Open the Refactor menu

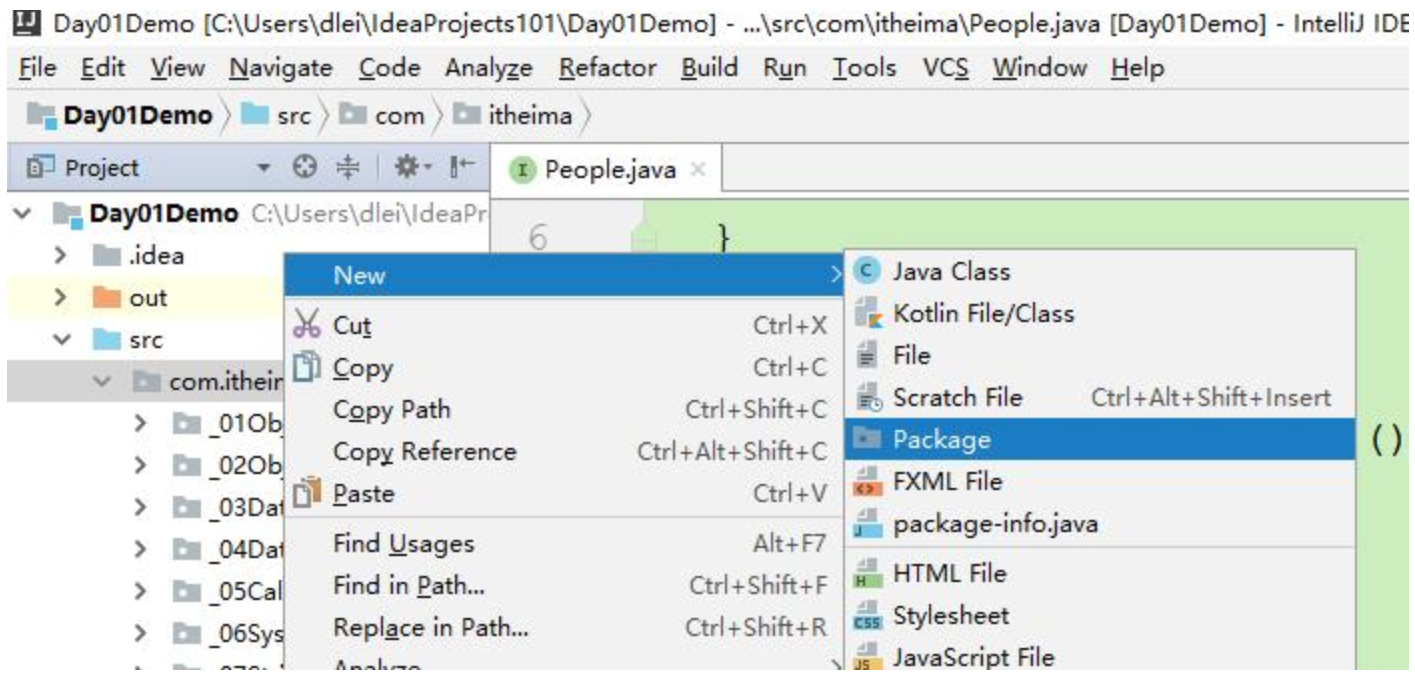click(608, 68)
